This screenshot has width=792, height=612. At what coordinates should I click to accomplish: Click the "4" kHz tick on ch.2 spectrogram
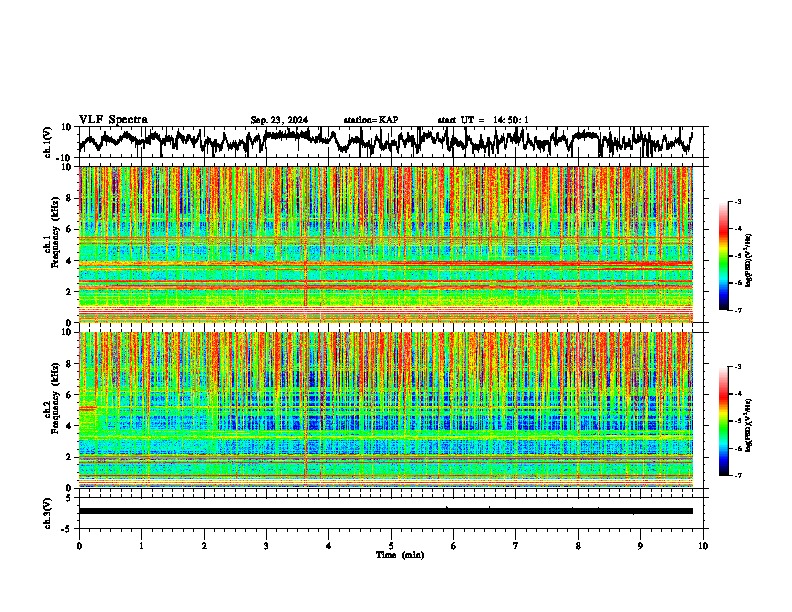[71, 426]
